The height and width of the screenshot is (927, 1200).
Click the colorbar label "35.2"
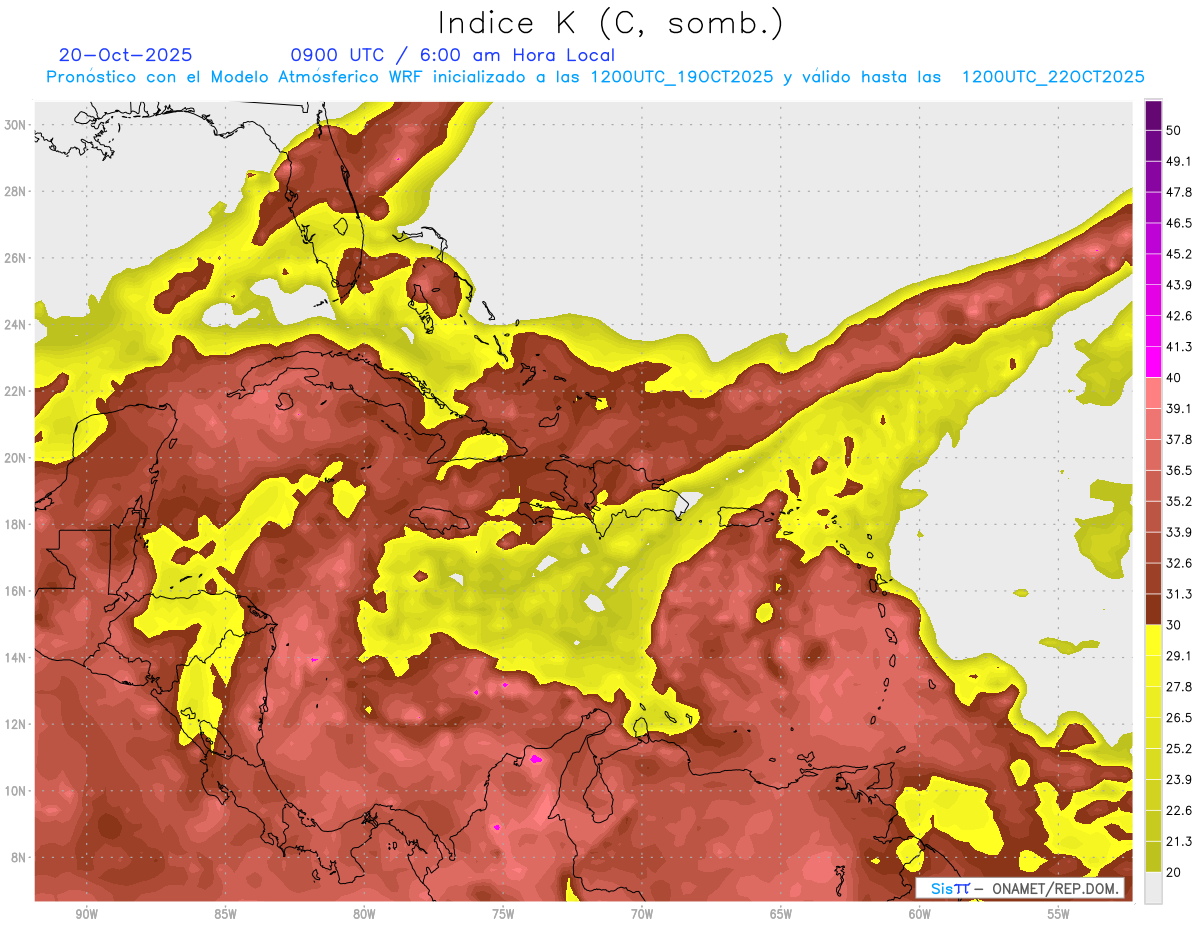(x=1179, y=501)
